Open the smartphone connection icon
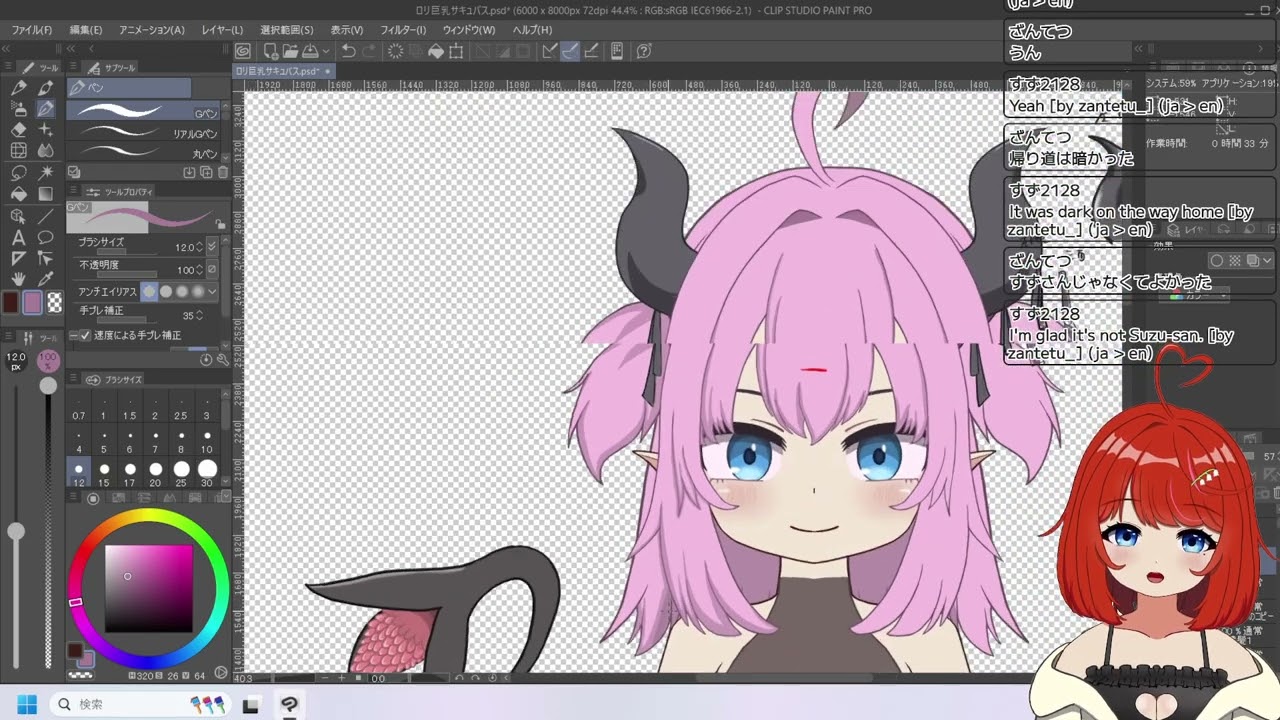The height and width of the screenshot is (720, 1280). tap(617, 51)
